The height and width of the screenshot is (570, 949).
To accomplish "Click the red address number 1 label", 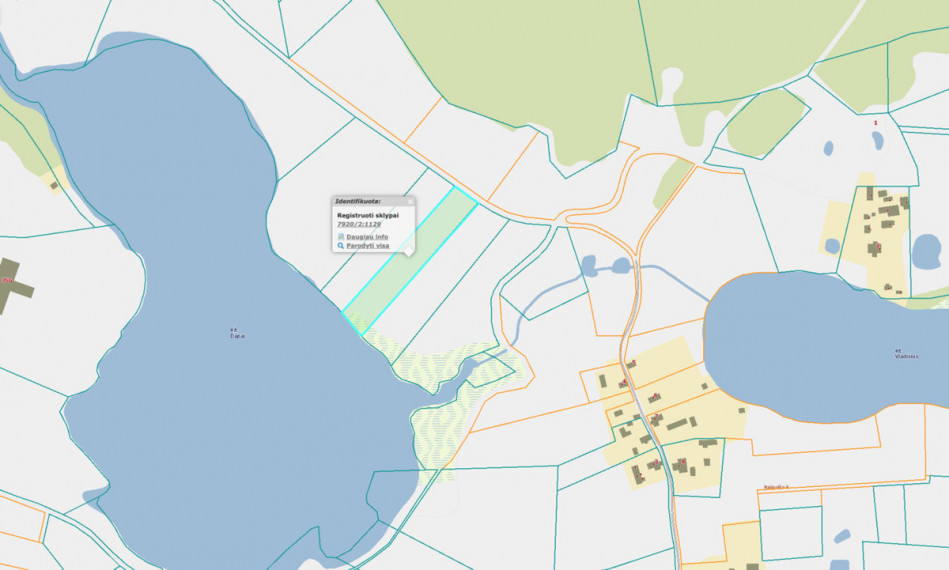I will [x=875, y=123].
